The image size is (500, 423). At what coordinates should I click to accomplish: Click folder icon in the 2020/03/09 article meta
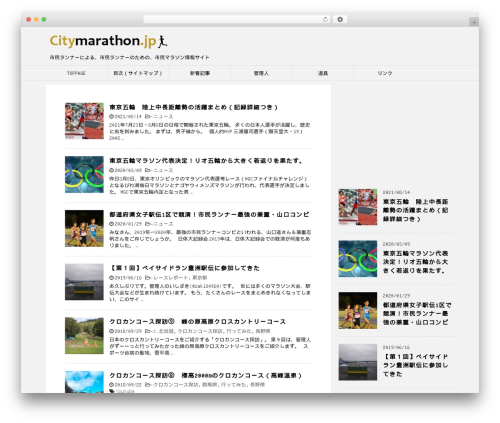coord(147,170)
